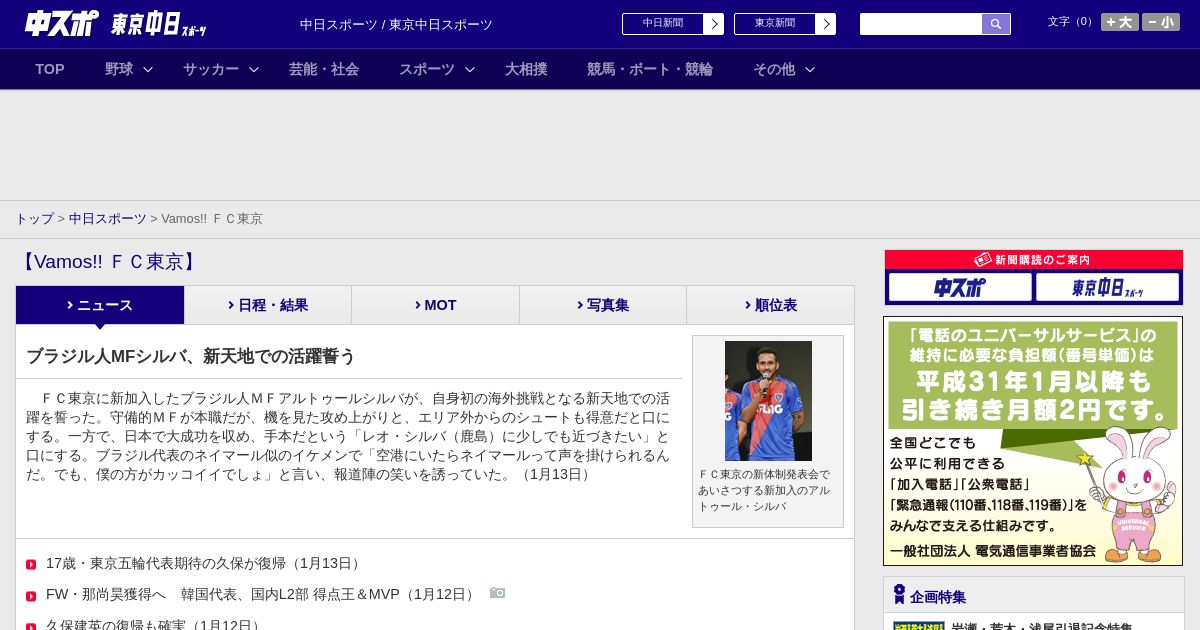
Task: Expand the 野球 dropdown chevron
Action: tap(148, 69)
